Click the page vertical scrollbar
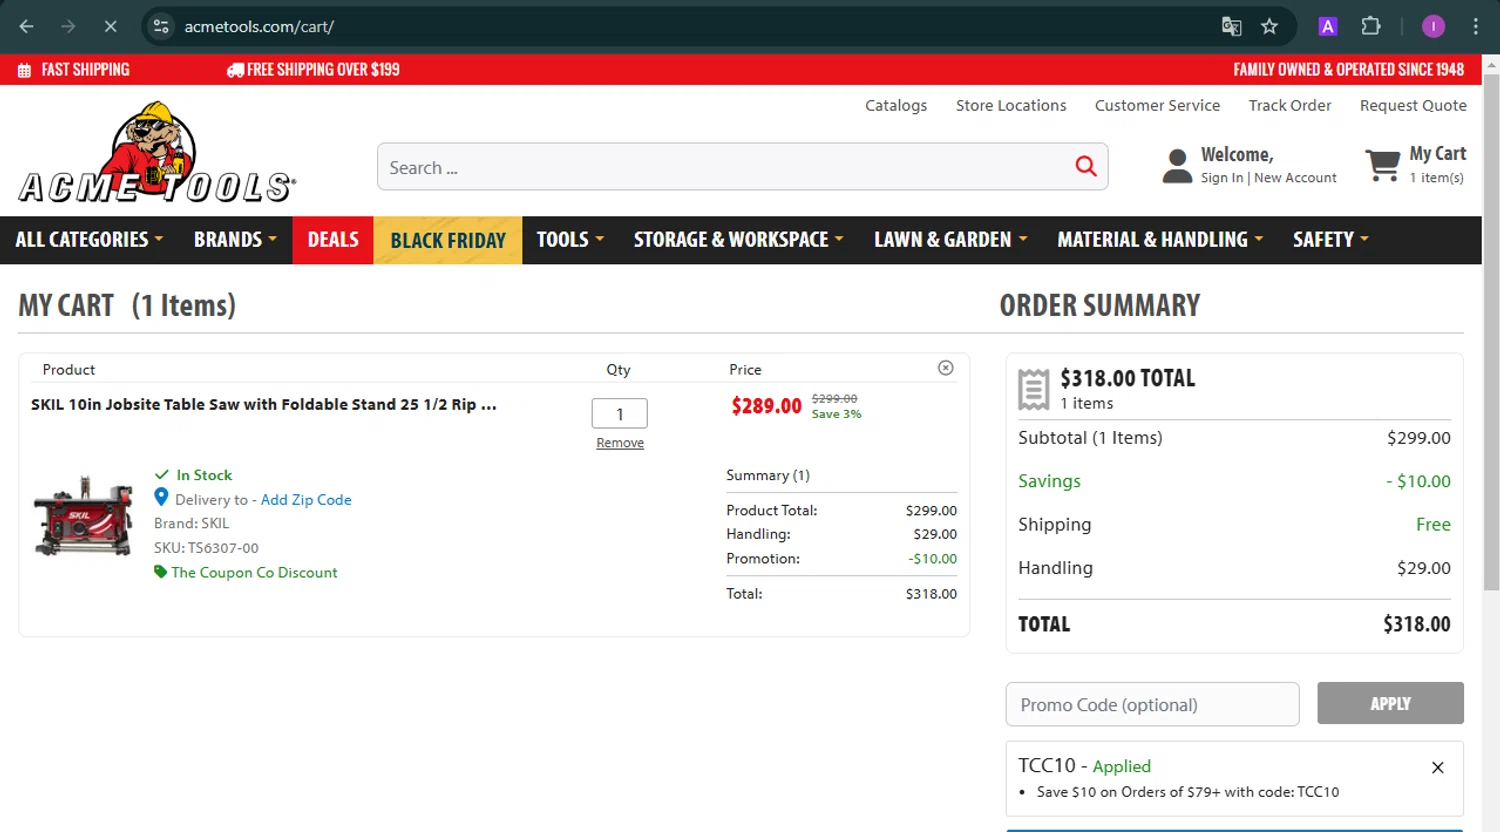Viewport: 1500px width, 832px height. pyautogui.click(x=1491, y=331)
